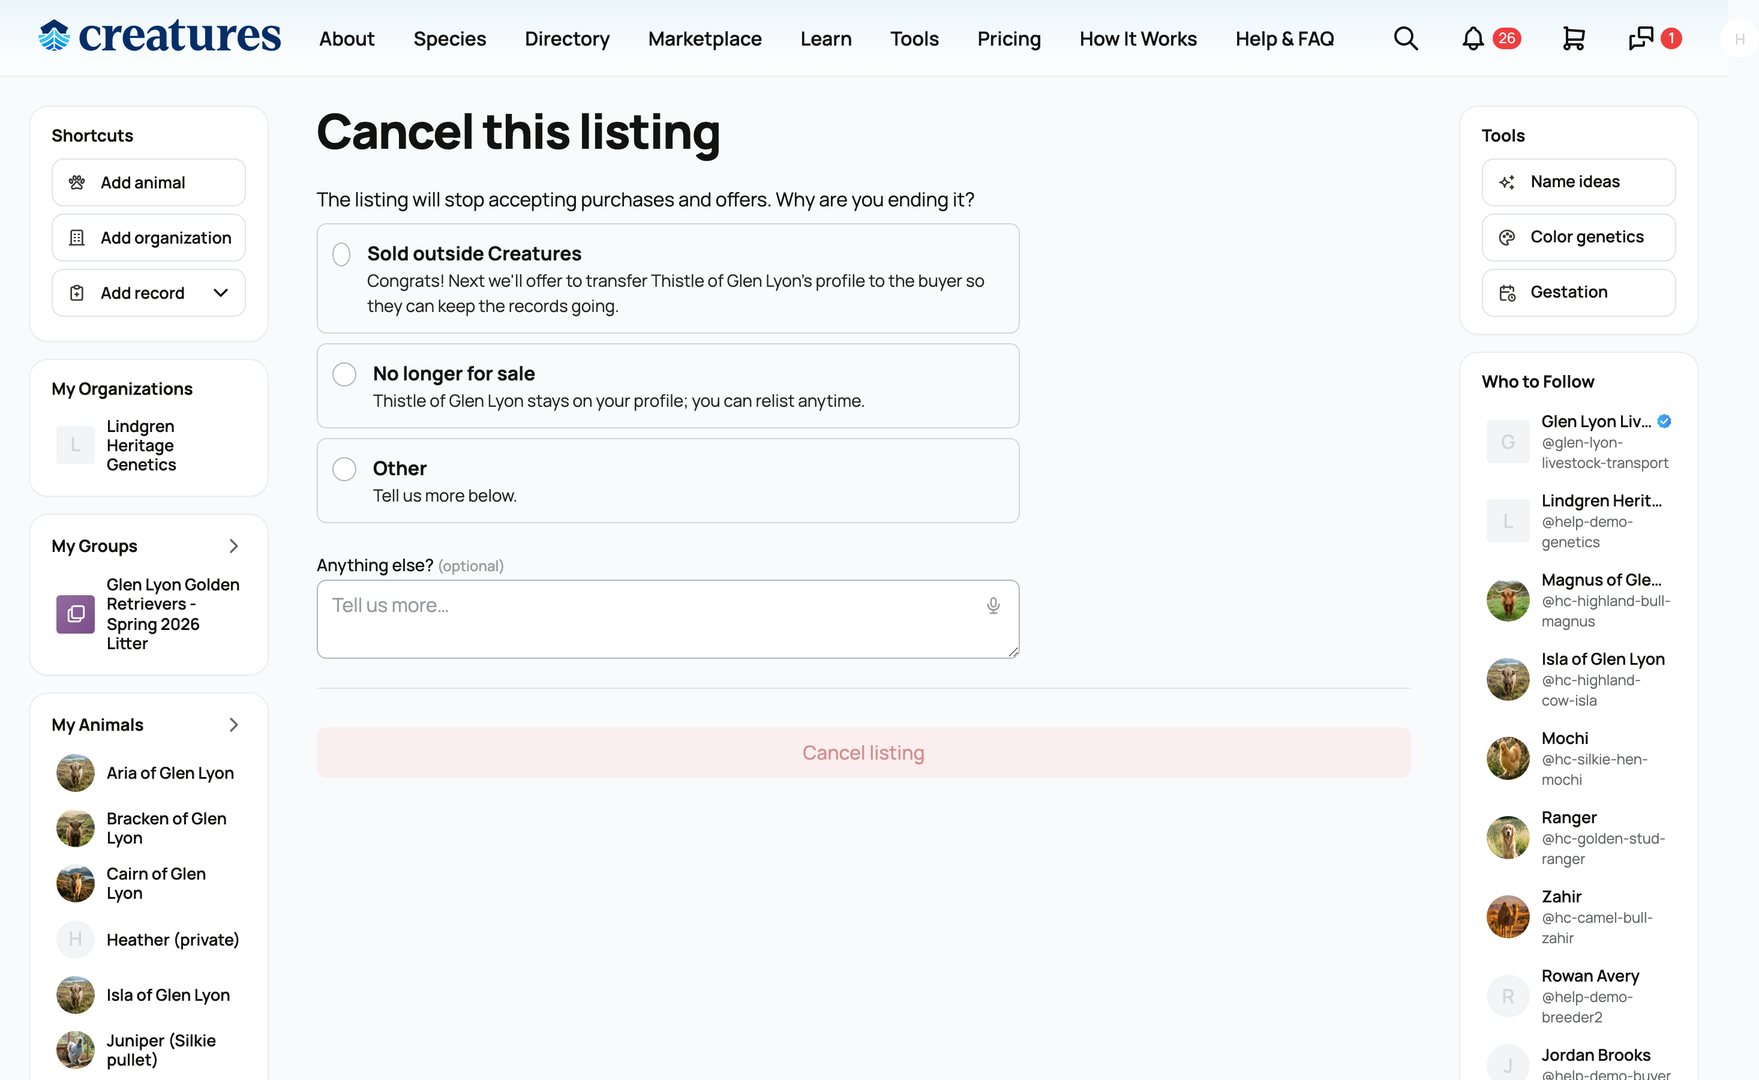The width and height of the screenshot is (1759, 1080).
Task: Open the Name ideas tool
Action: [1579, 182]
